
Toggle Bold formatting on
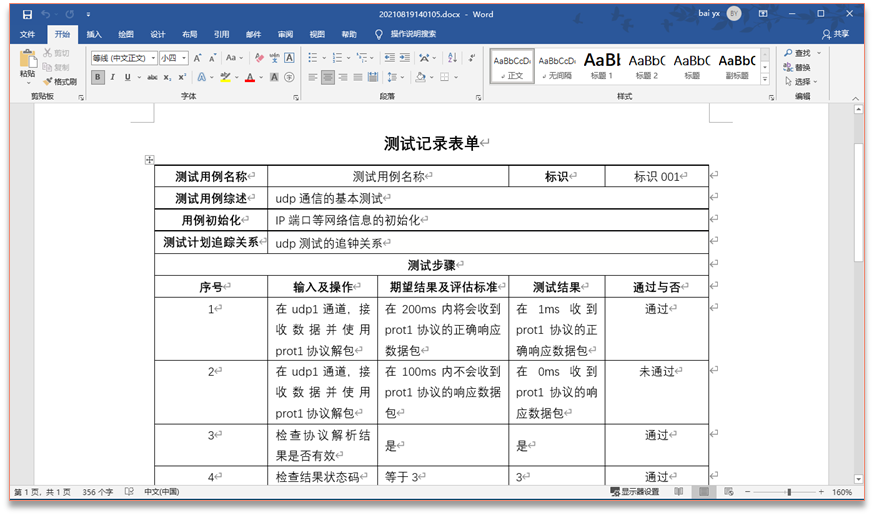coord(98,77)
